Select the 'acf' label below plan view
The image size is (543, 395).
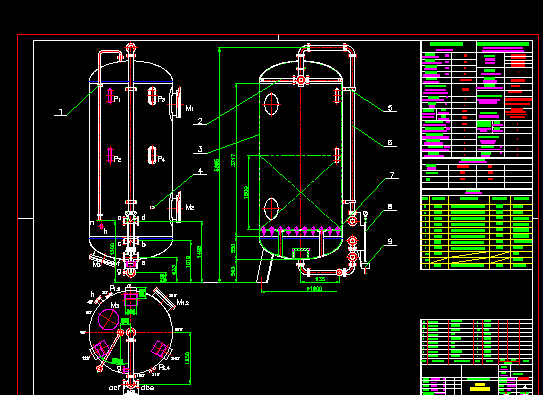click(x=115, y=388)
